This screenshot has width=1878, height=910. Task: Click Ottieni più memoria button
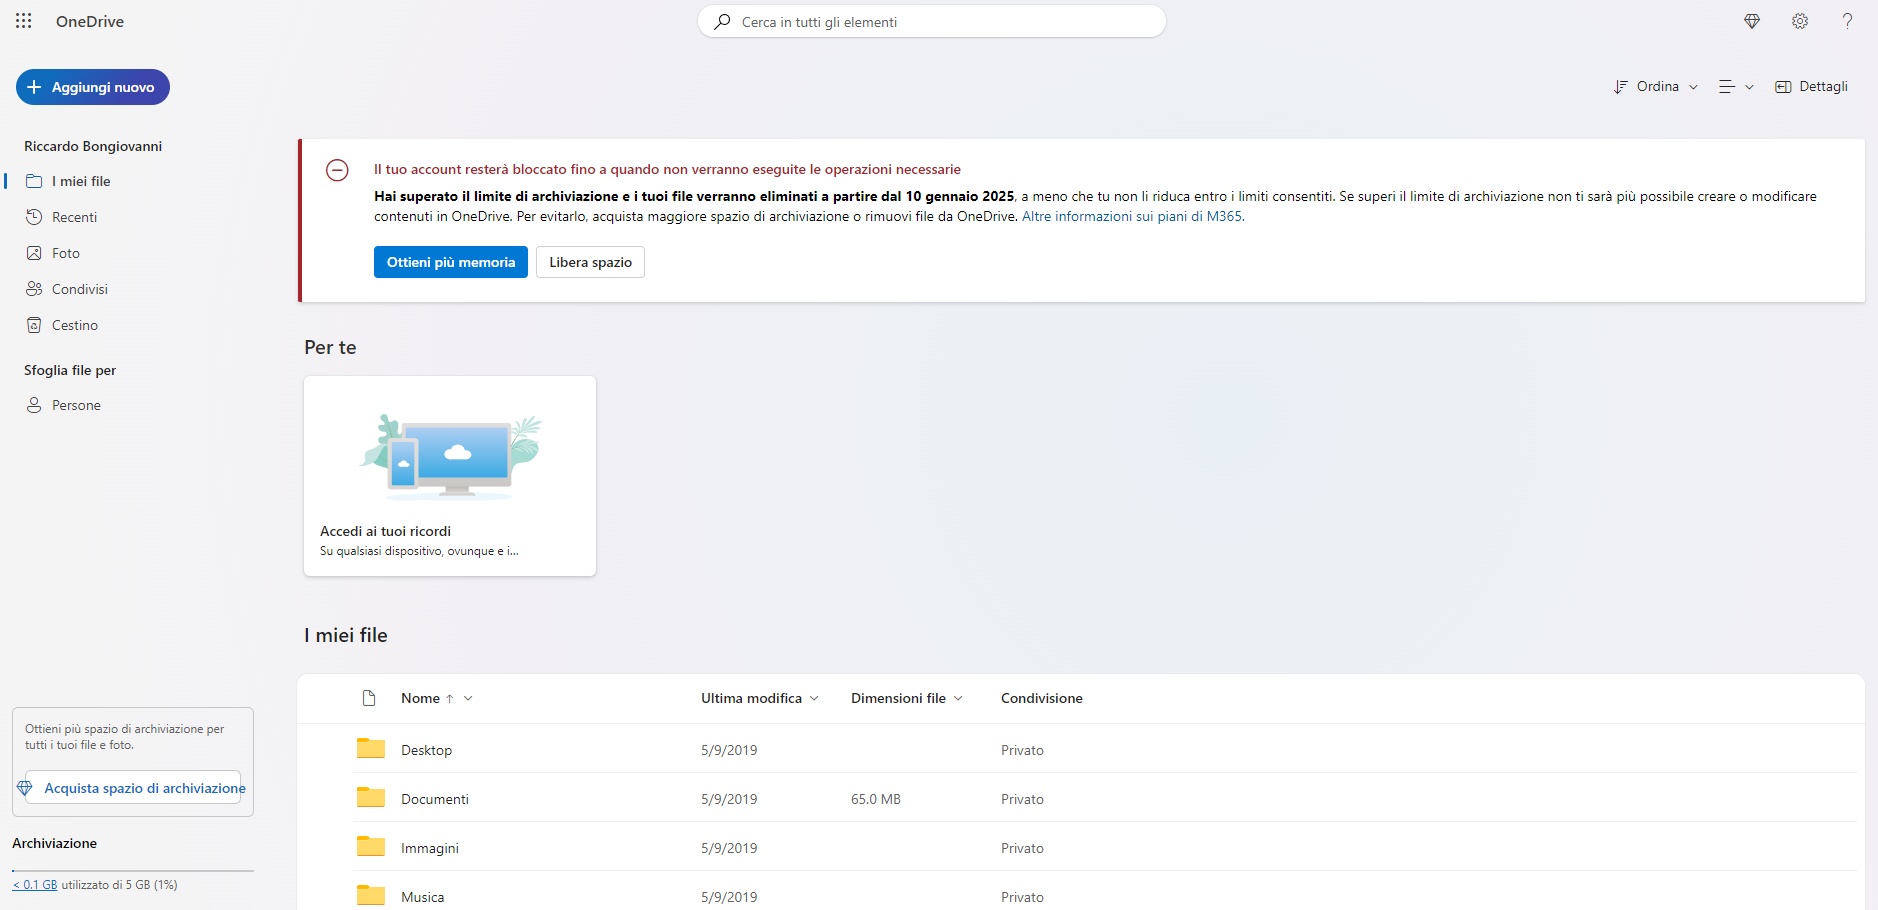pos(451,262)
